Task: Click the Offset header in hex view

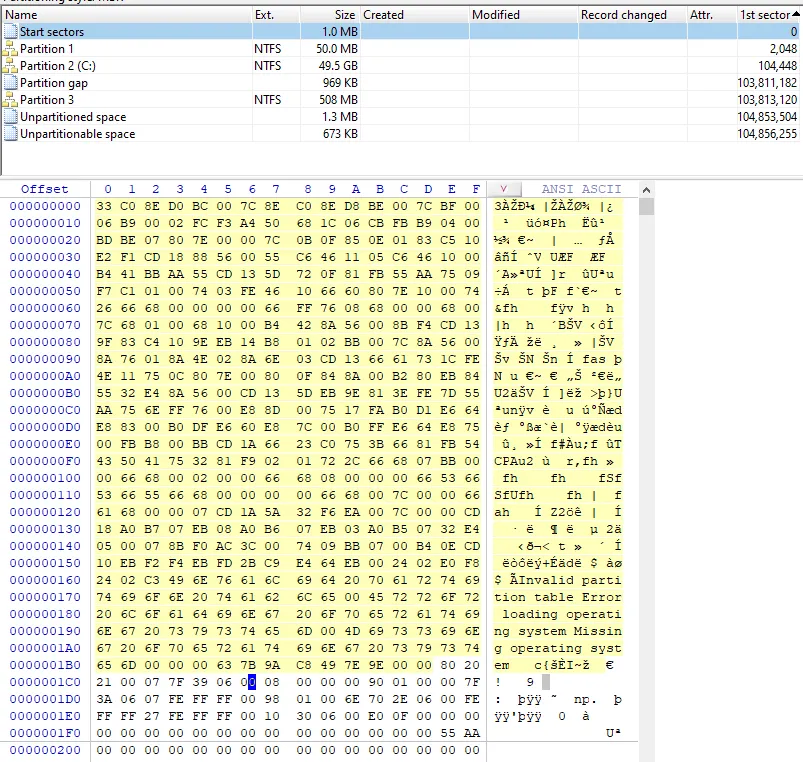Action: (x=45, y=189)
